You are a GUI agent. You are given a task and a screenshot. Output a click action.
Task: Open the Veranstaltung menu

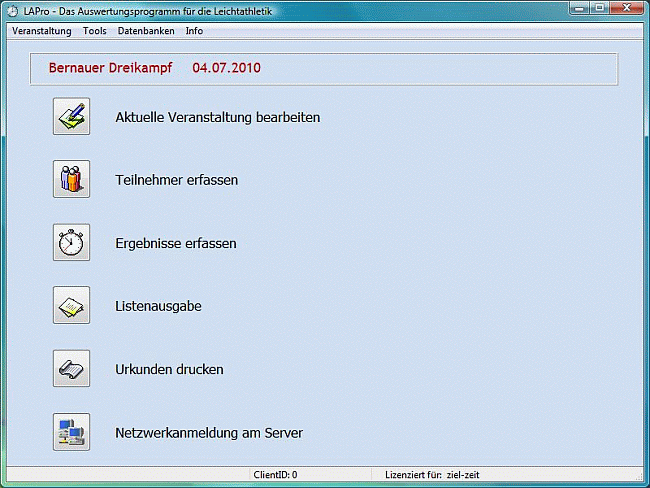(41, 31)
